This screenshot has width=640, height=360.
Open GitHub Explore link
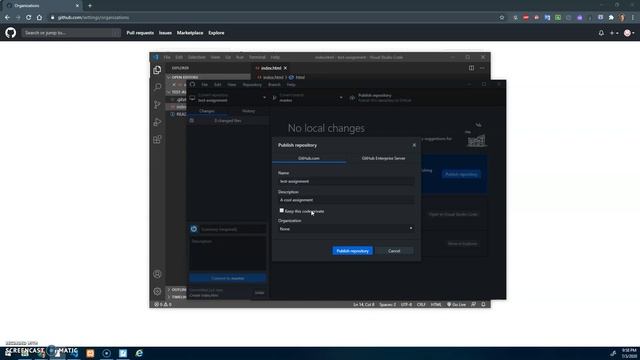(x=216, y=33)
